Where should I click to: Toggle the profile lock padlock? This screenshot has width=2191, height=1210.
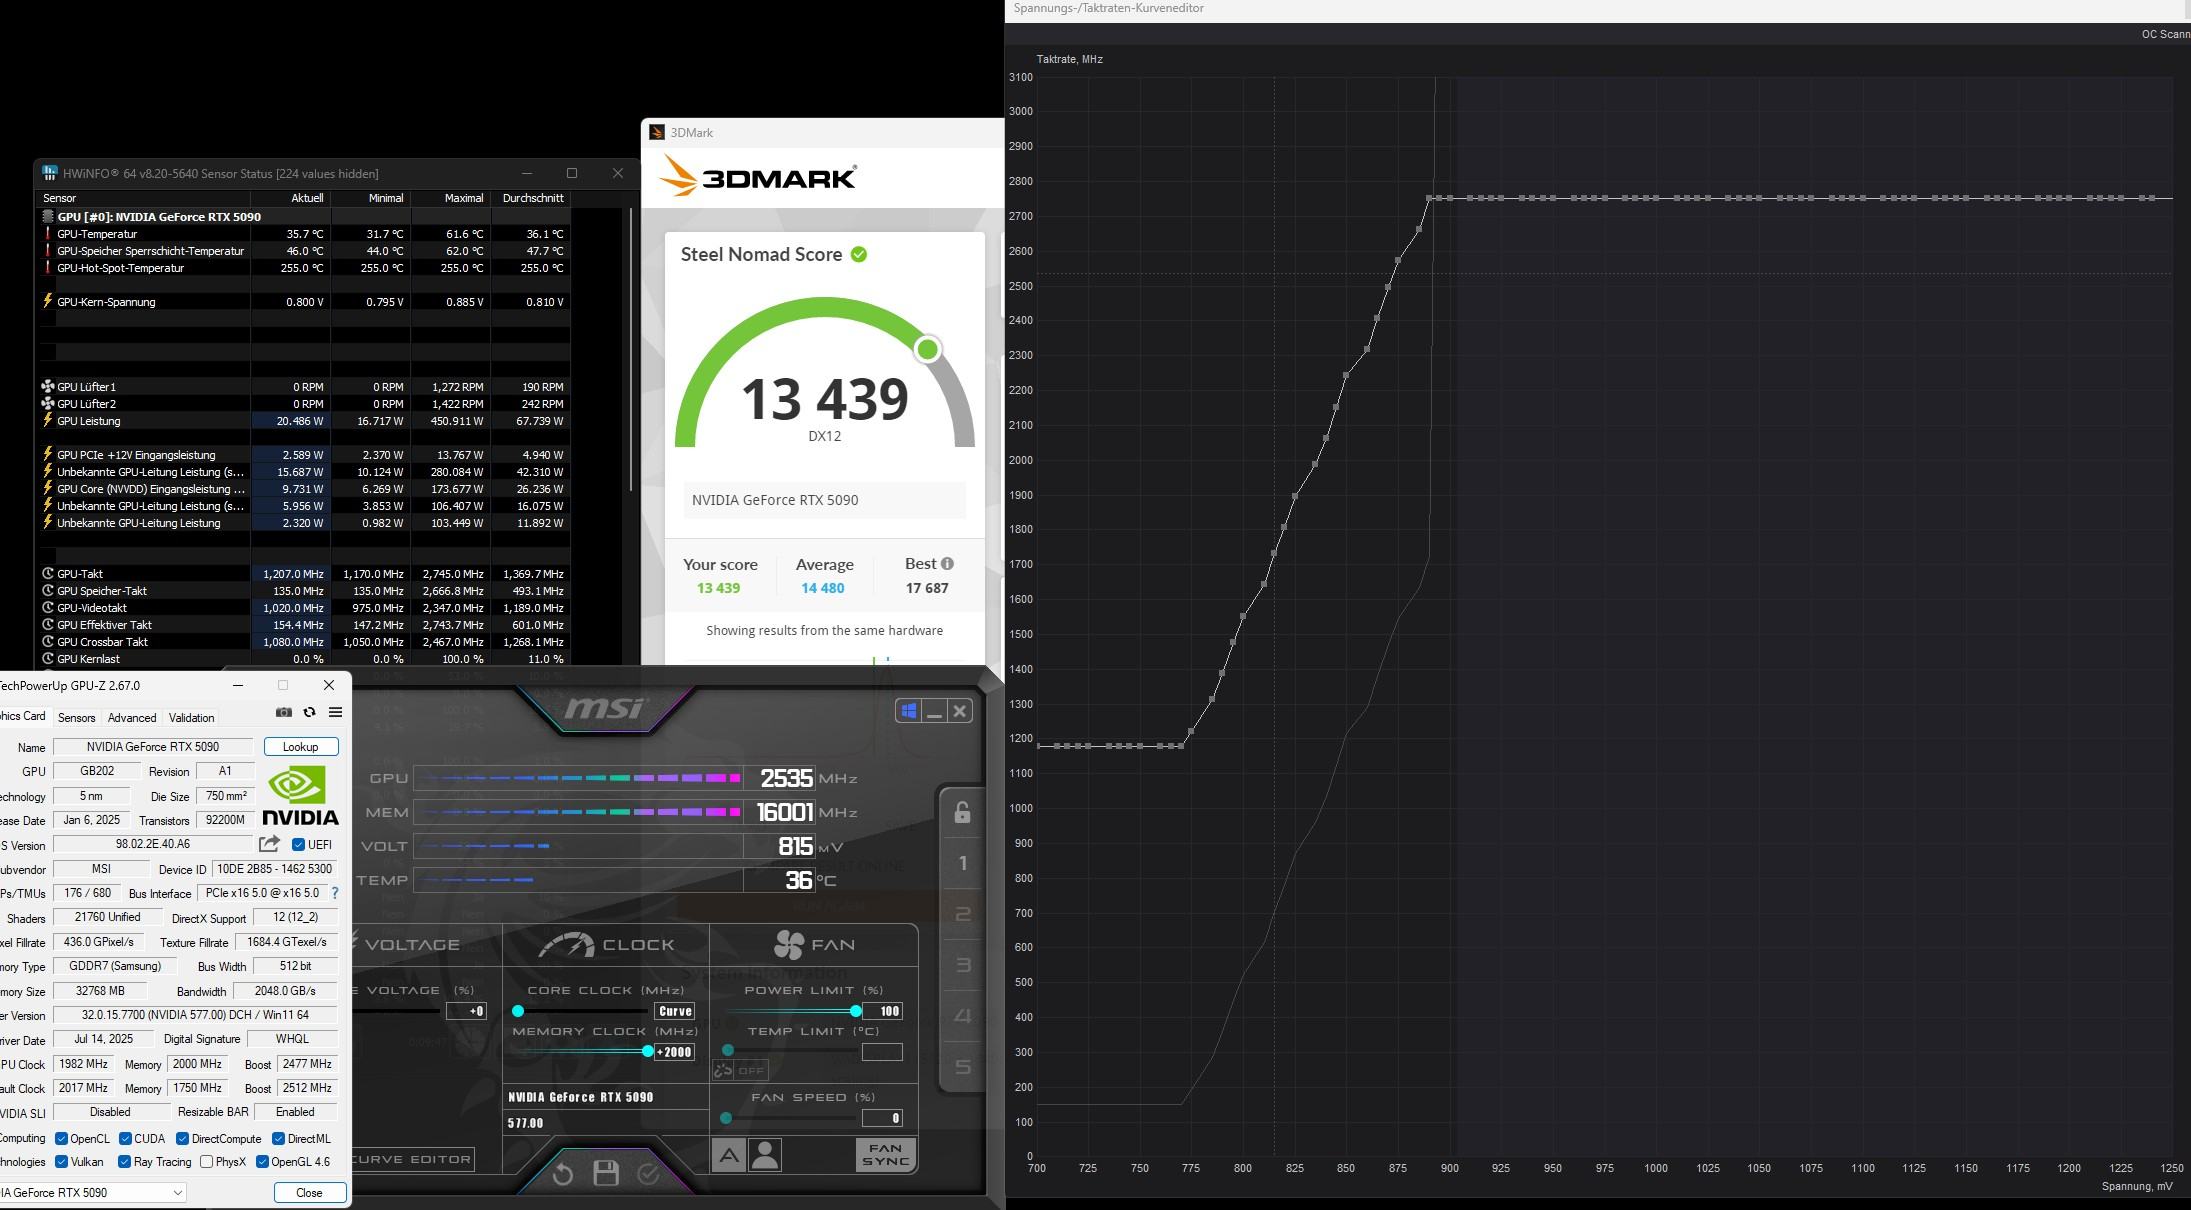[x=962, y=813]
